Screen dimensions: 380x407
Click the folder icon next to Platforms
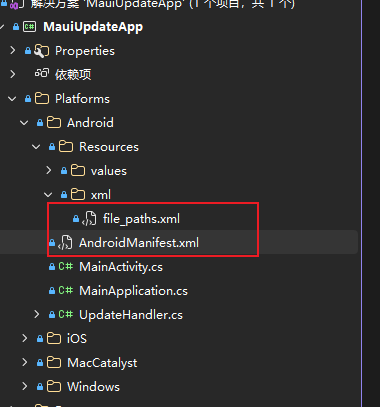(42, 99)
